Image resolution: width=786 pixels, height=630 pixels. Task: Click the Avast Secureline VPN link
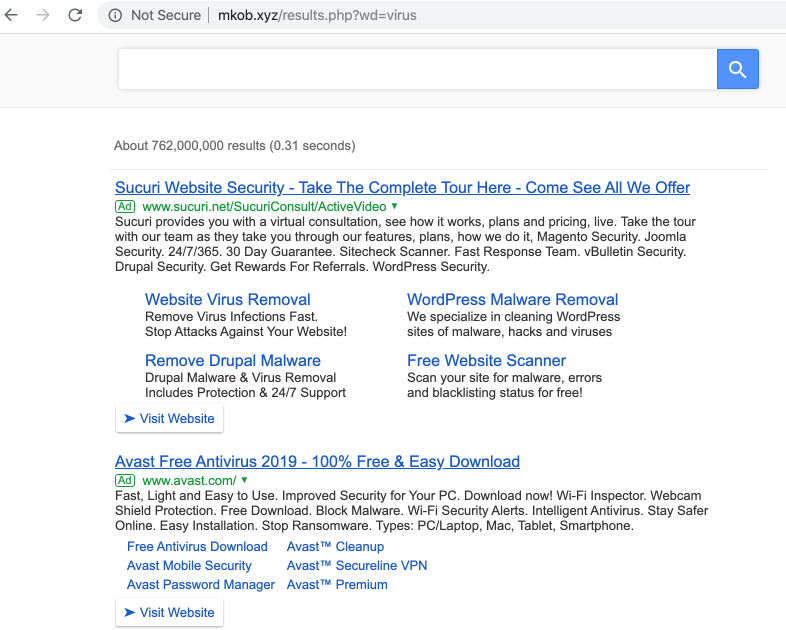356,565
